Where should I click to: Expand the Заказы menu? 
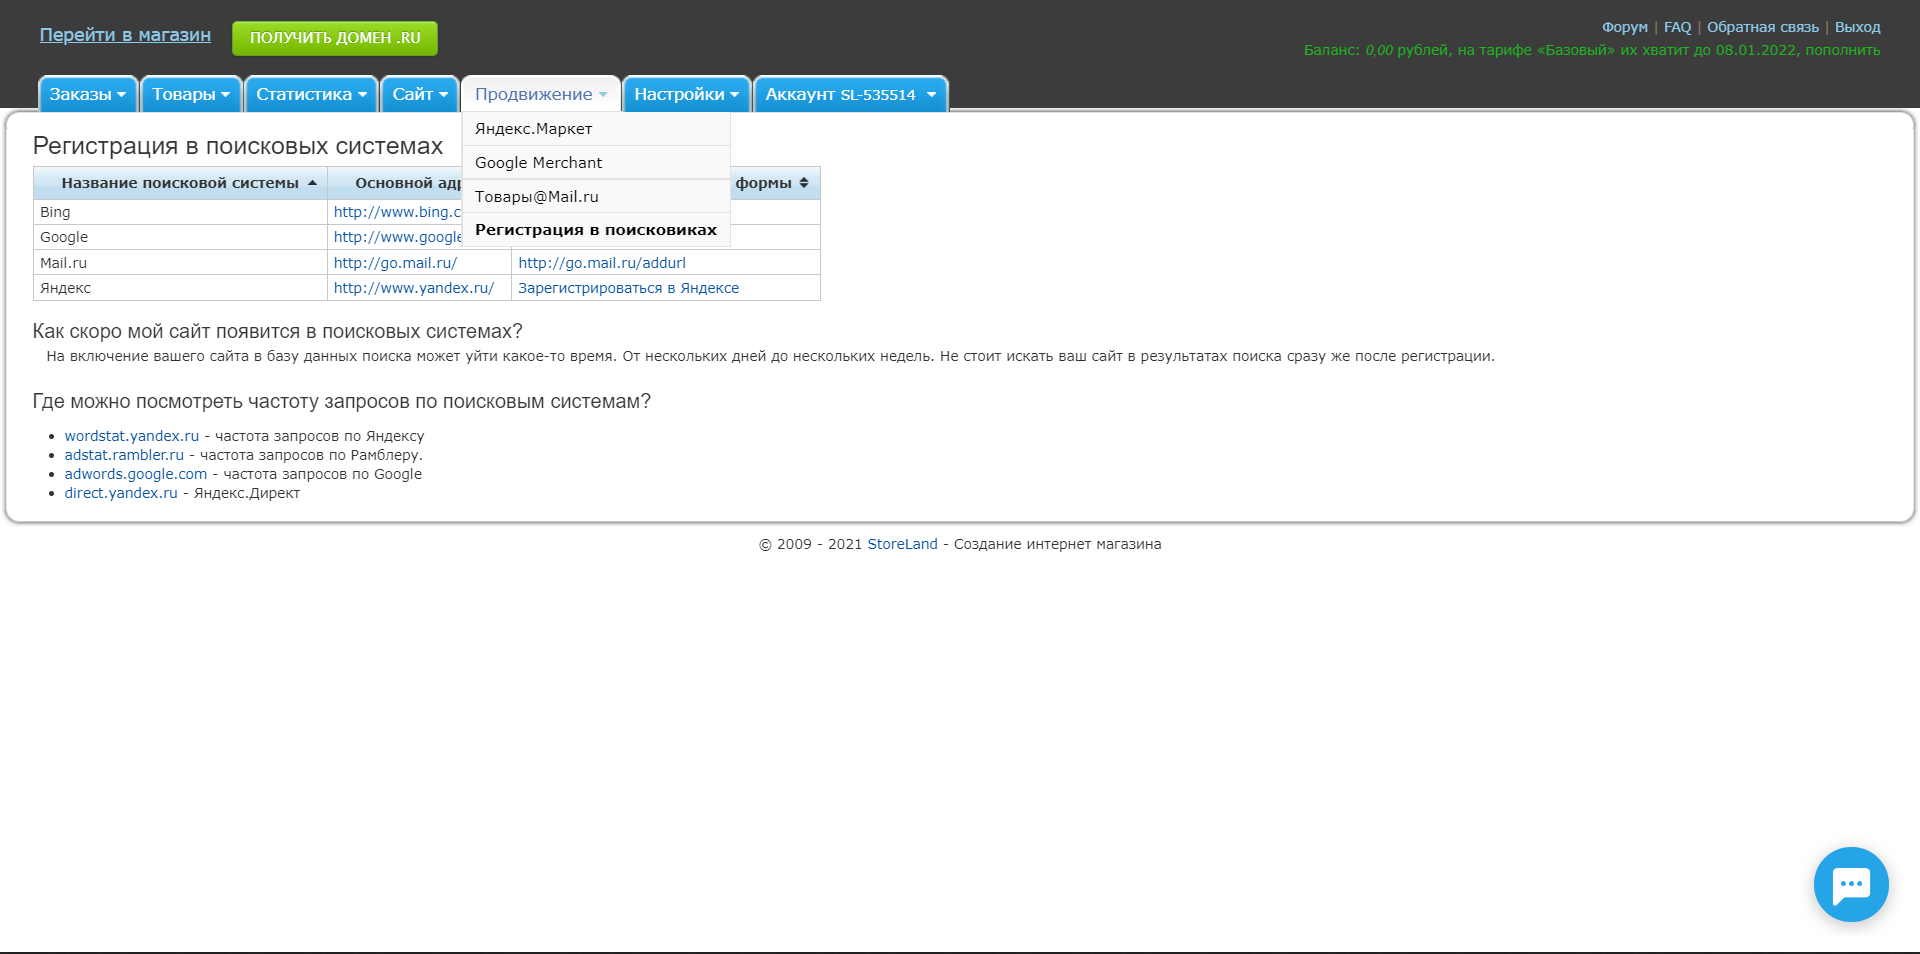88,94
